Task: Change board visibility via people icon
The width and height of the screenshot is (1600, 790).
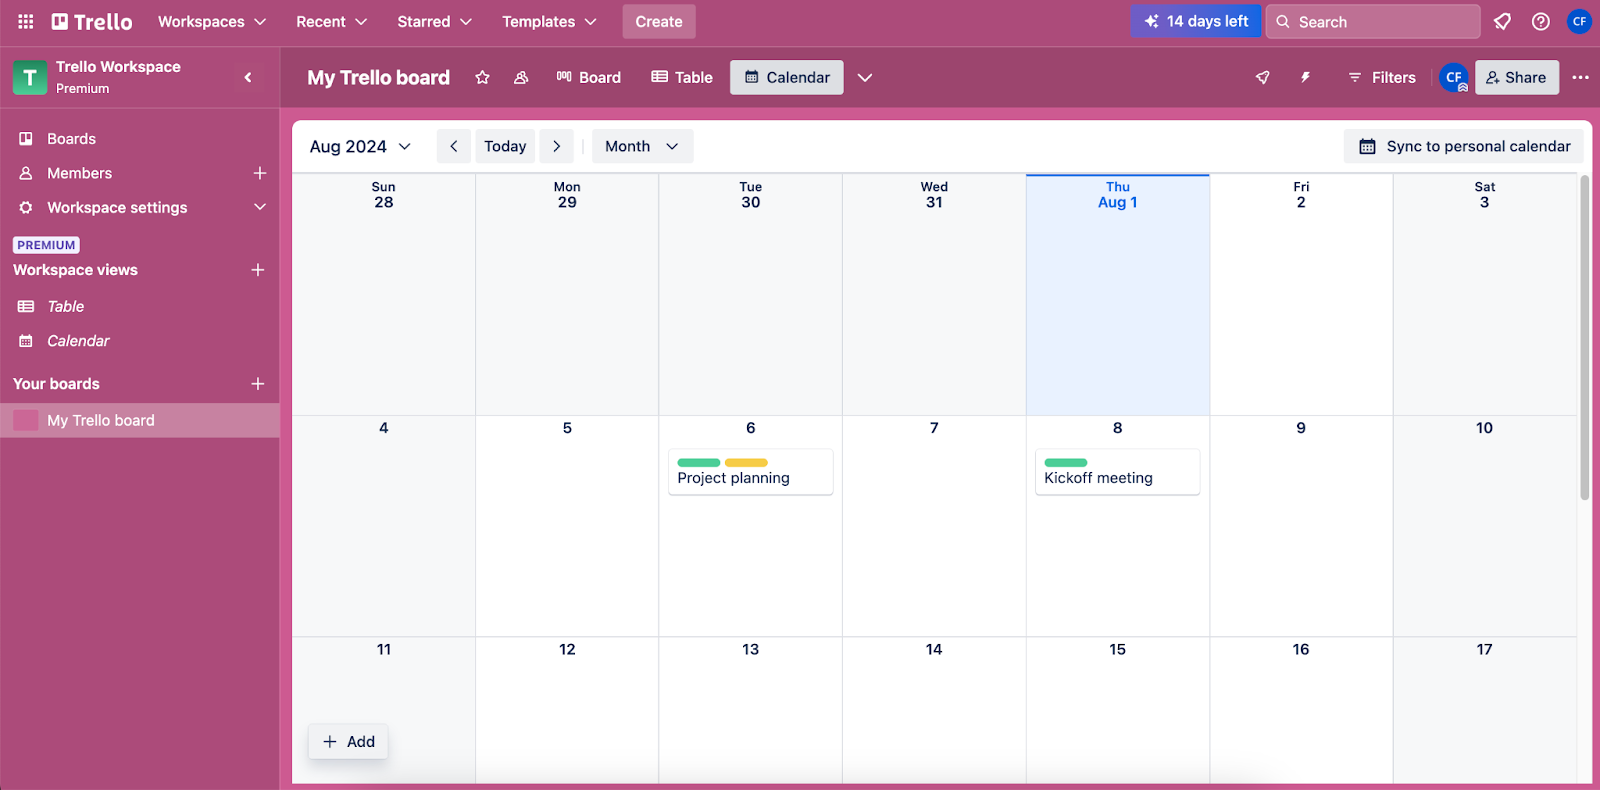Action: (521, 77)
